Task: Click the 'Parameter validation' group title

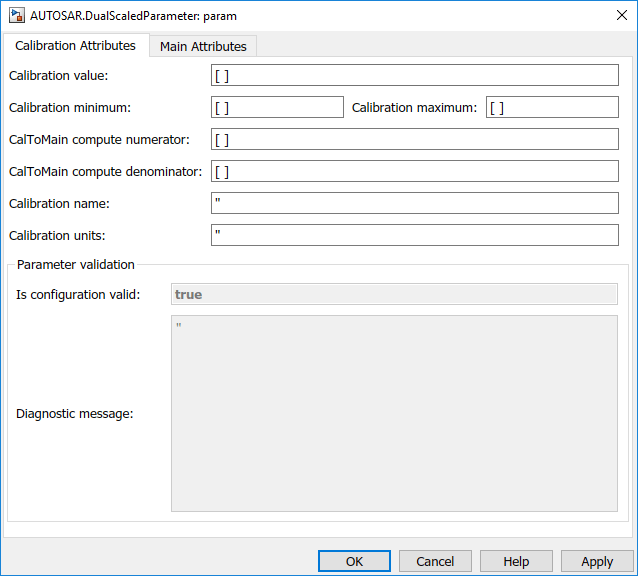Action: click(76, 264)
